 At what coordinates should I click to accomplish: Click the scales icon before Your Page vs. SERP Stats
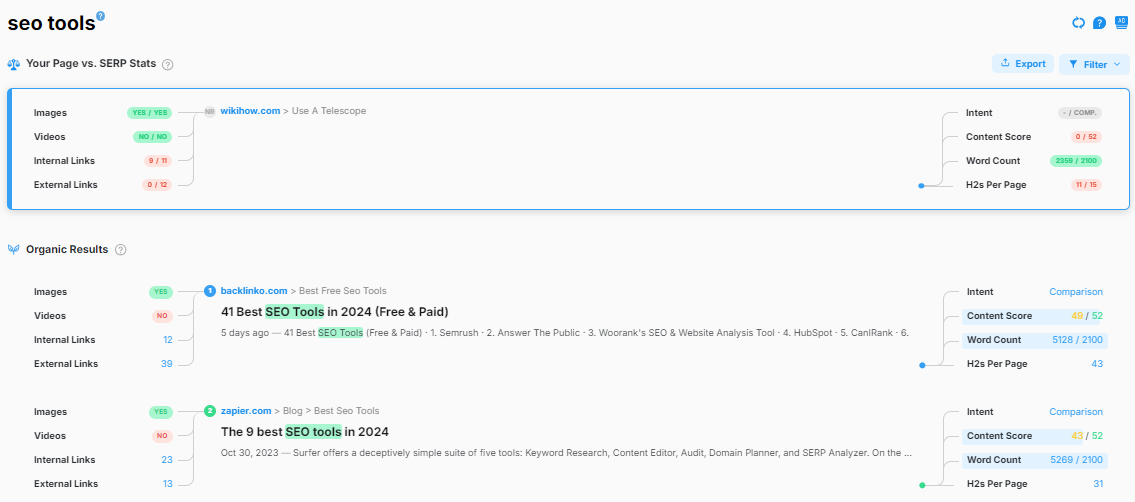(14, 64)
